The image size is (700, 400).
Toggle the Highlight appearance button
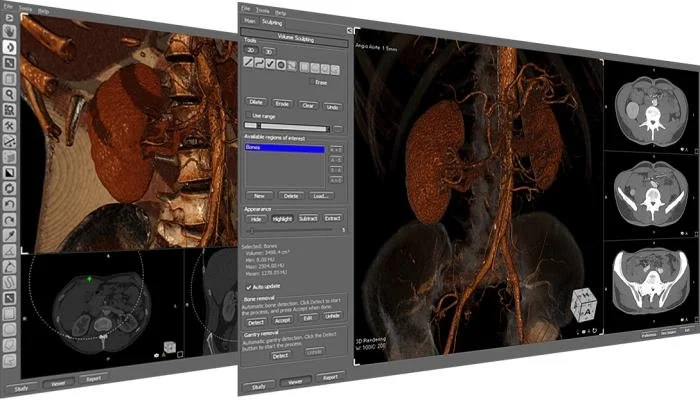[x=282, y=219]
